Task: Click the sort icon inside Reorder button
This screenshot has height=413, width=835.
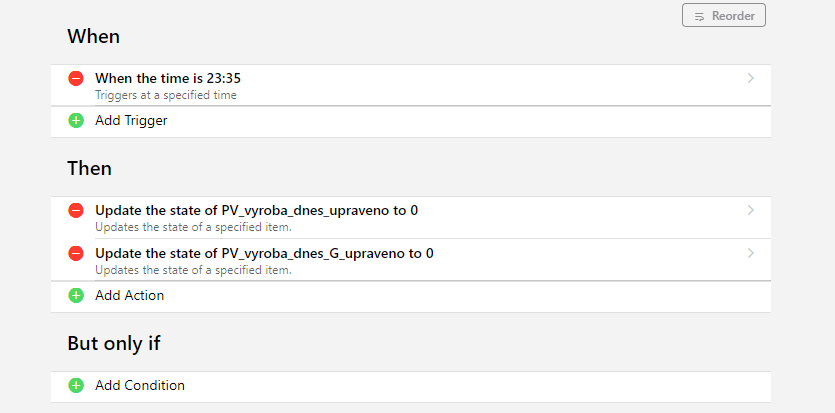Action: tap(700, 16)
